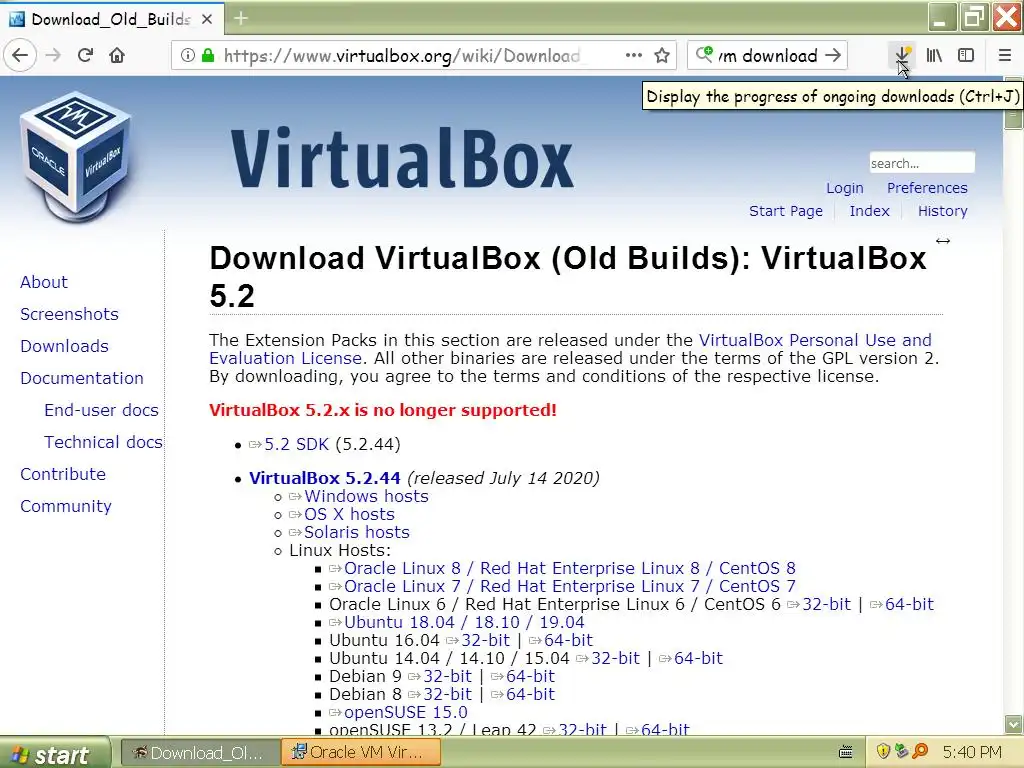
Task: Open End-user docs
Action: 101,410
